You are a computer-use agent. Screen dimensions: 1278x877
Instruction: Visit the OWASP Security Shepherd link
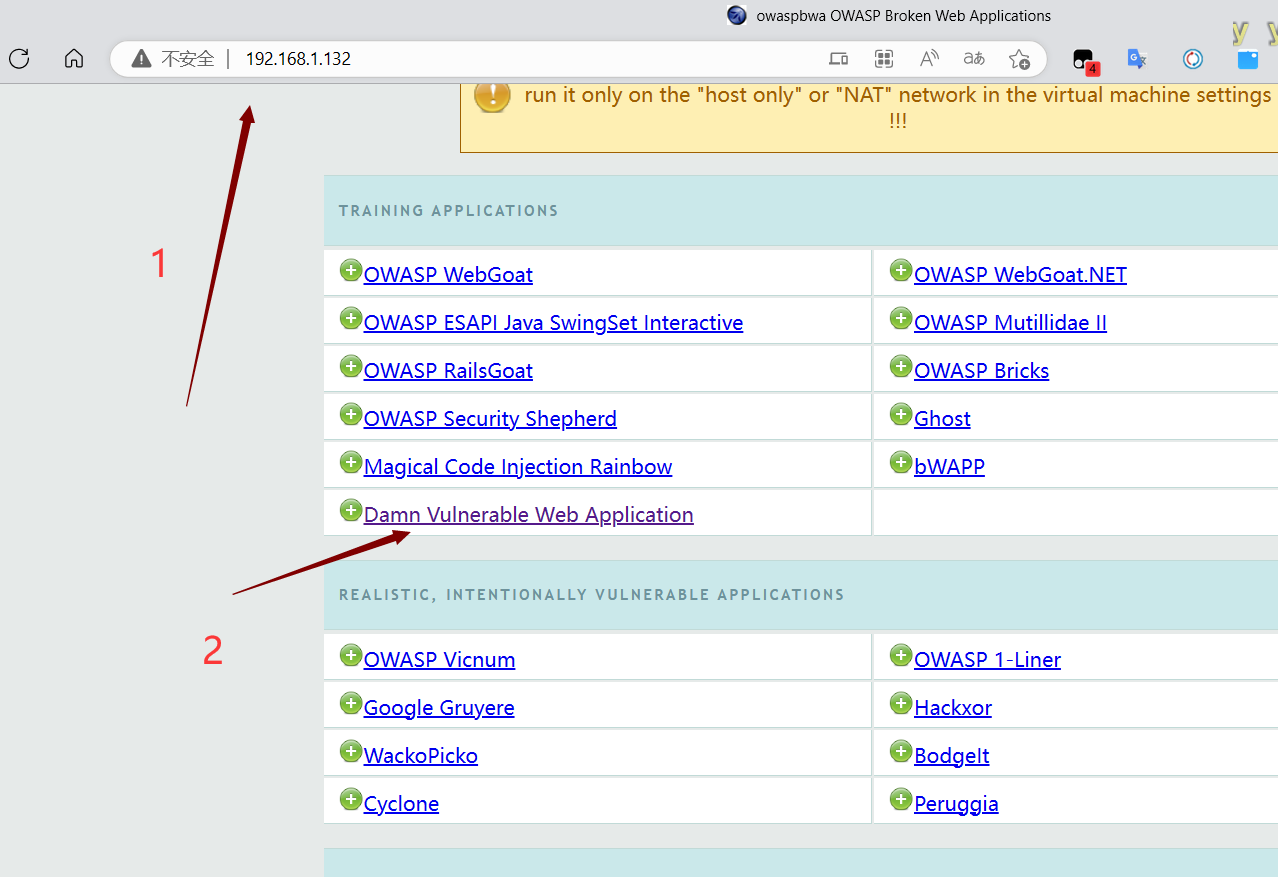(x=490, y=419)
